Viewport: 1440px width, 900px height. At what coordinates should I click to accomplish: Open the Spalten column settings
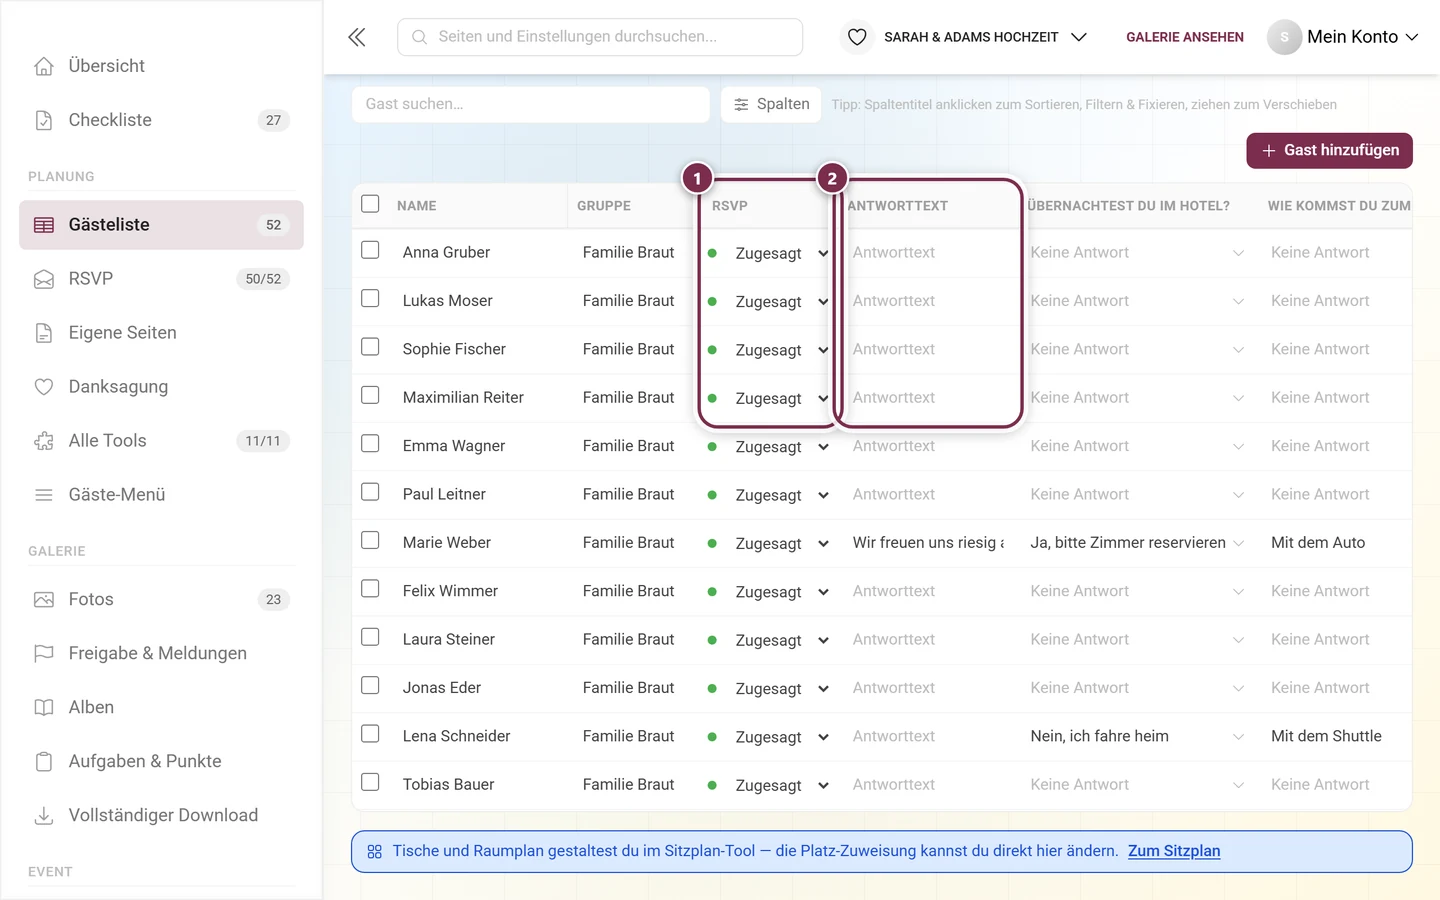point(771,104)
